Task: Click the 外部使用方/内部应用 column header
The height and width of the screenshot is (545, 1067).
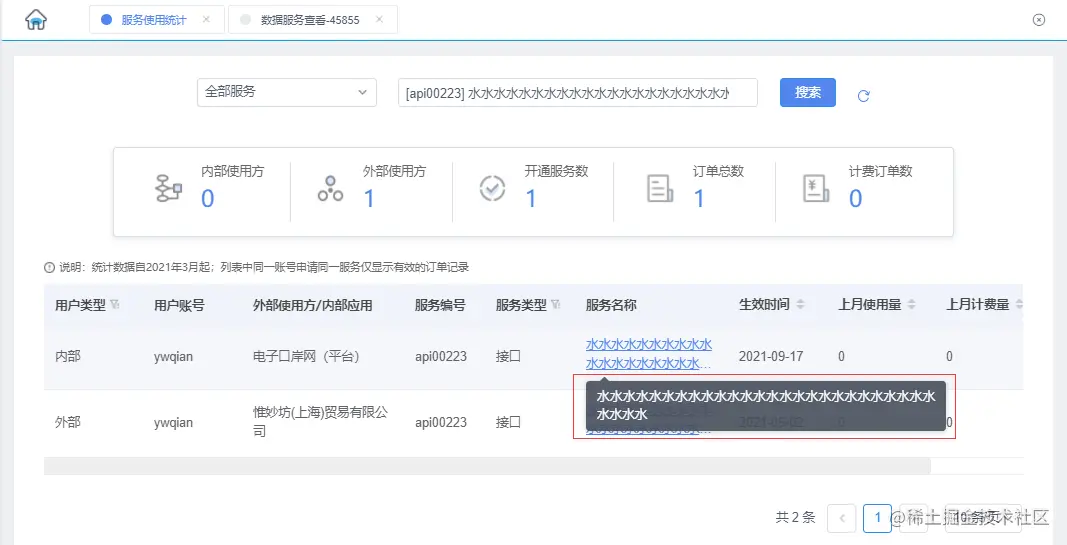Action: (312, 305)
